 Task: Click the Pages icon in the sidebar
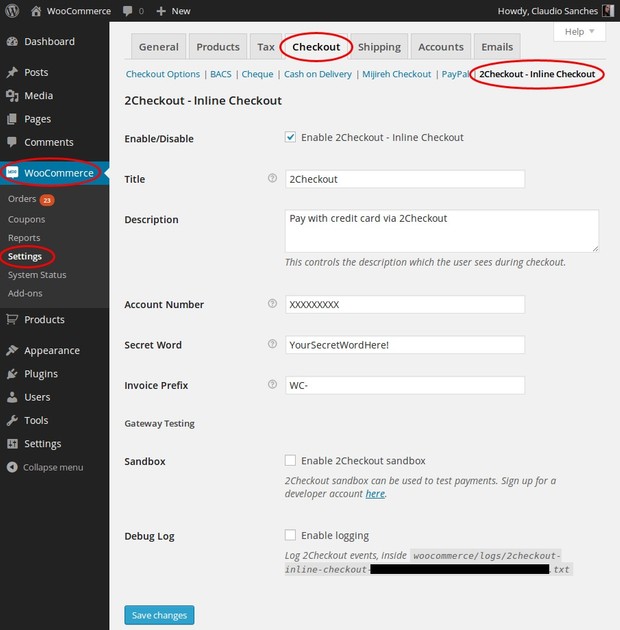12,119
